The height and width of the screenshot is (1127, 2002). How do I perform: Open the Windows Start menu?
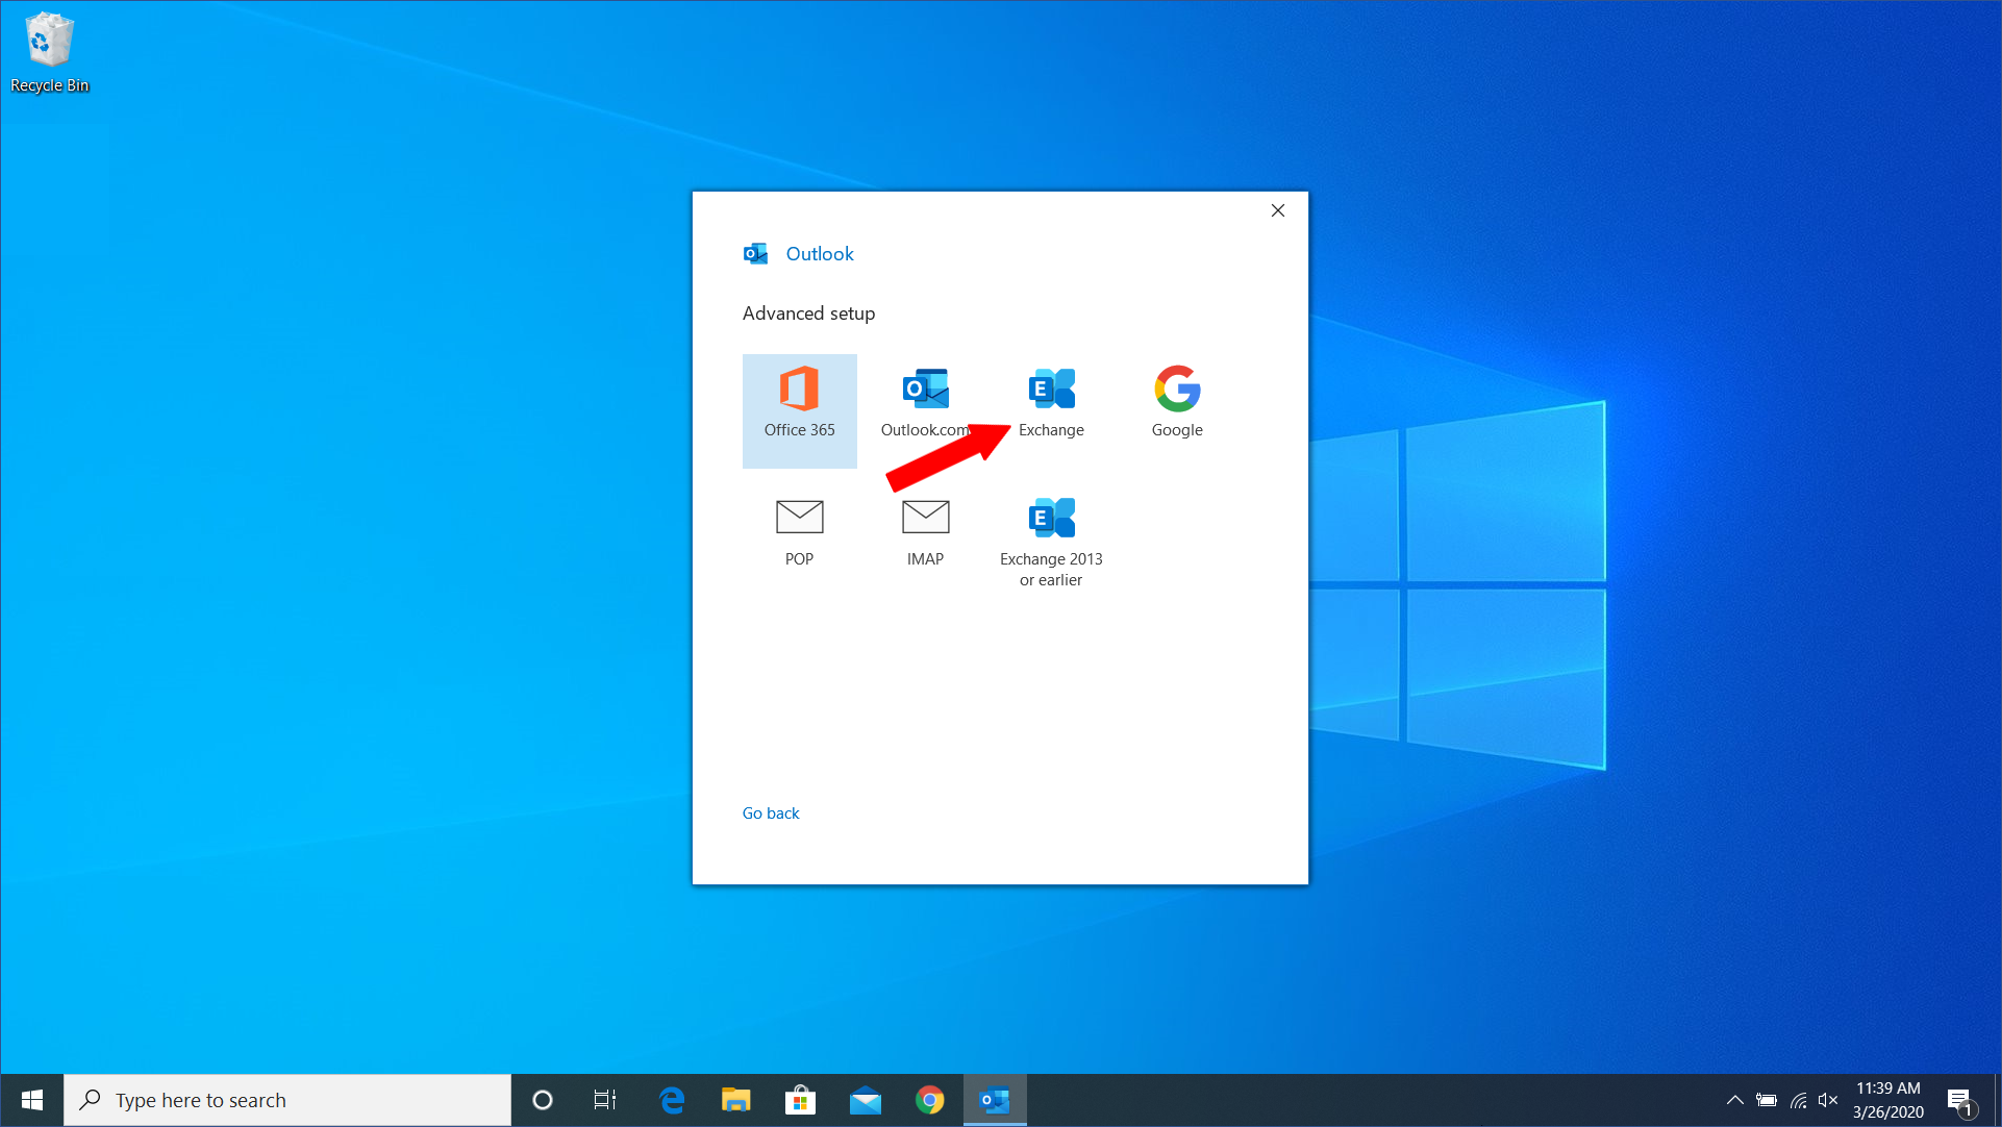click(x=32, y=1100)
